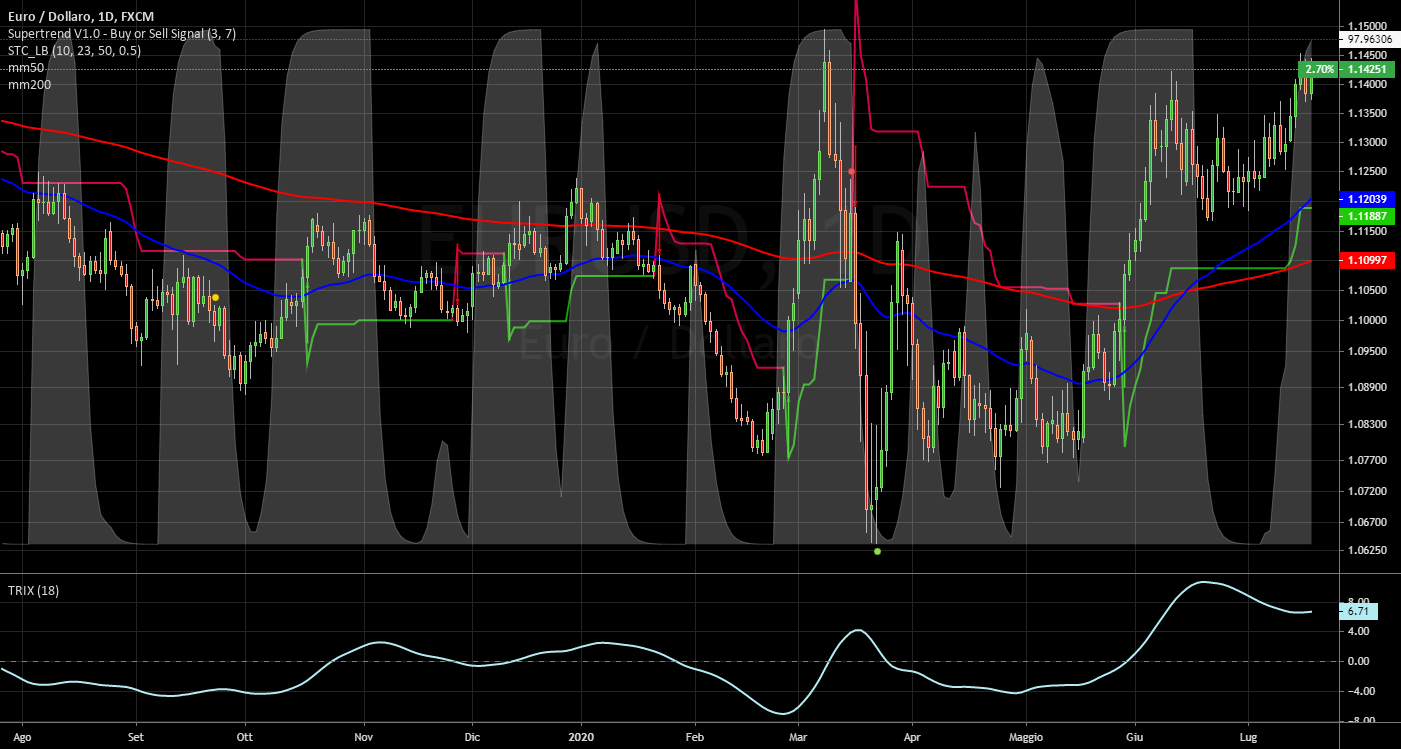The height and width of the screenshot is (749, 1401).
Task: Click the 1.14500 price axis level
Action: [1366, 55]
